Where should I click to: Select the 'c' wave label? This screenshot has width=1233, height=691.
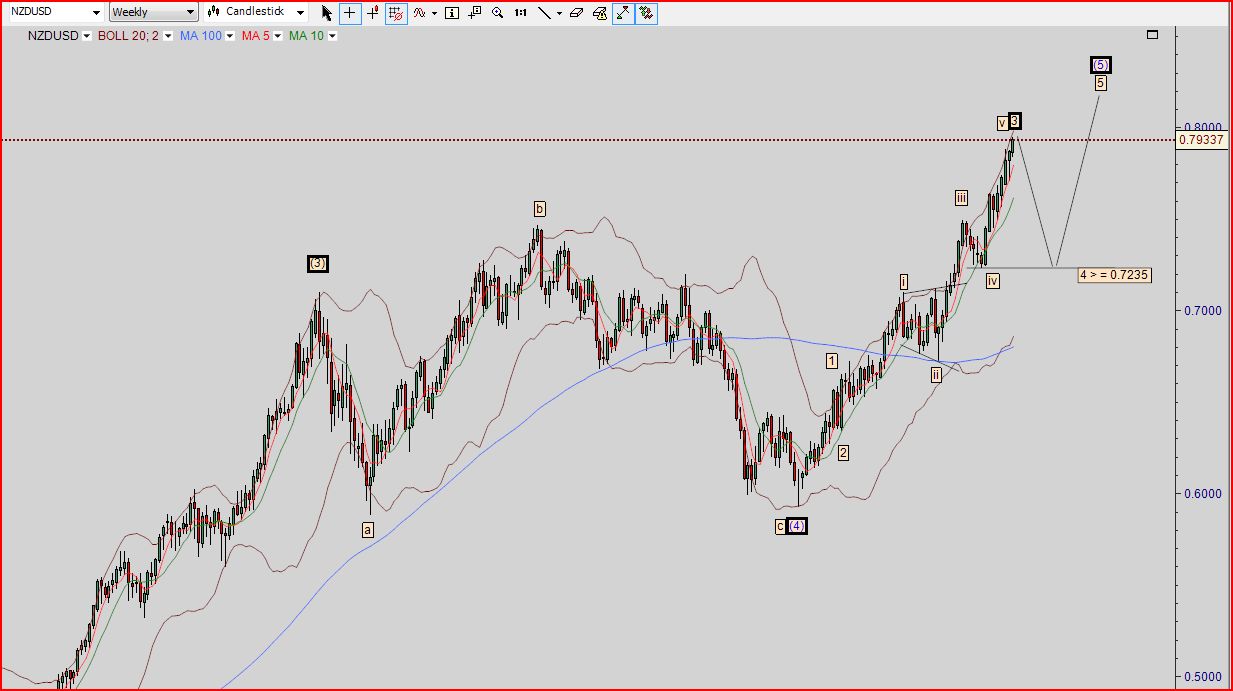tap(780, 526)
